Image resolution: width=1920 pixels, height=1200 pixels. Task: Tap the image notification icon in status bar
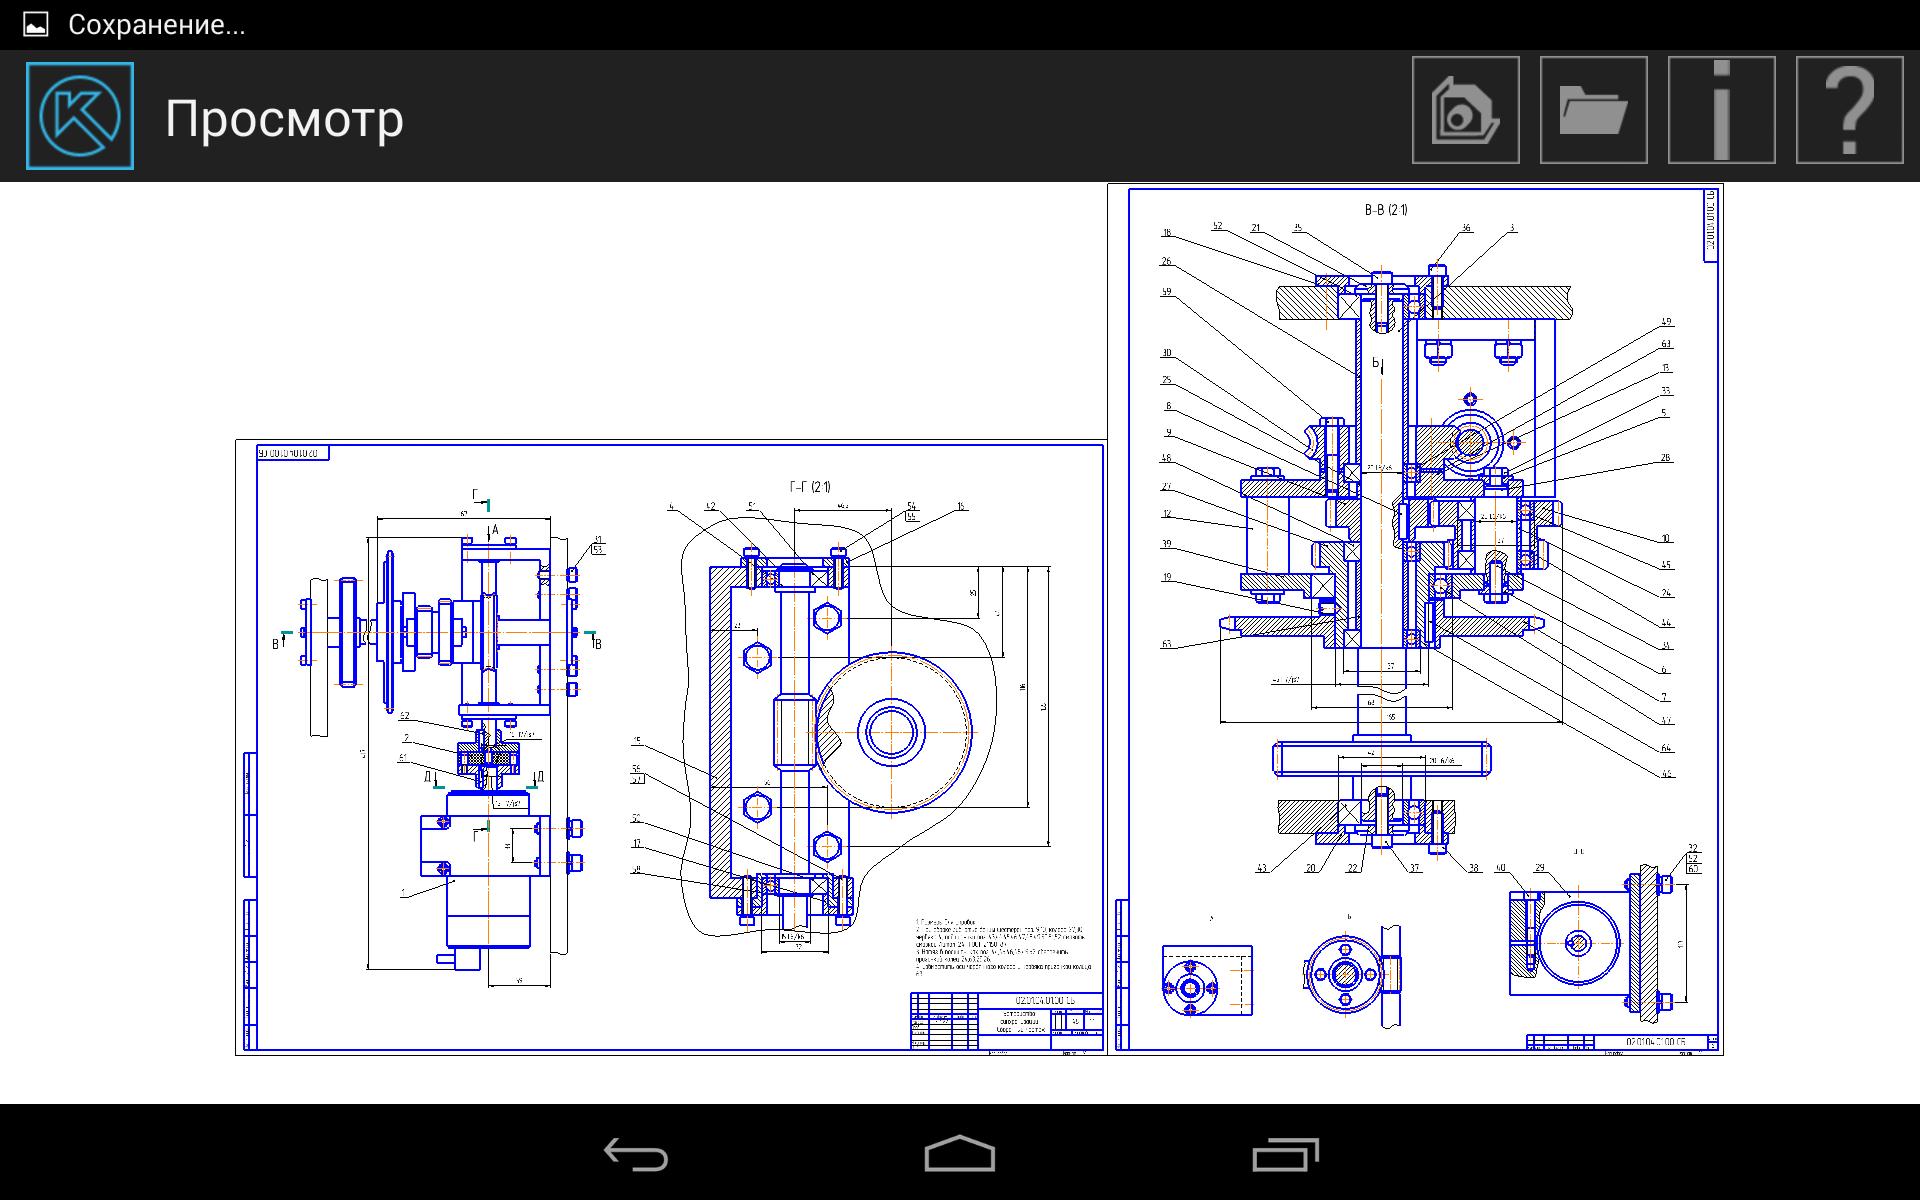coord(35,25)
